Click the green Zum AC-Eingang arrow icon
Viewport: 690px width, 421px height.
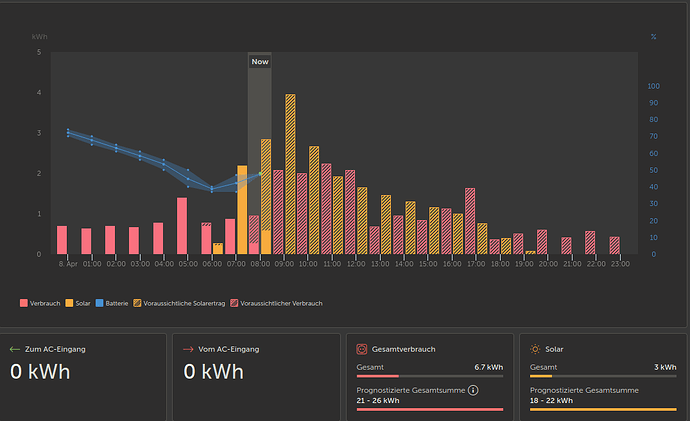[15, 349]
